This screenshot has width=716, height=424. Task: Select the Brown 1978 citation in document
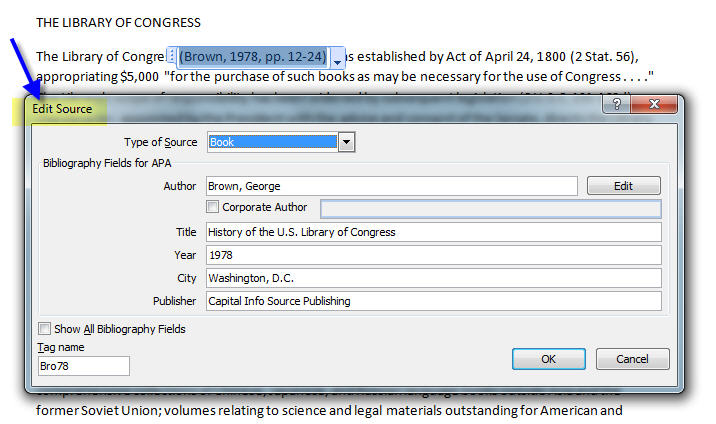pyautogui.click(x=253, y=57)
